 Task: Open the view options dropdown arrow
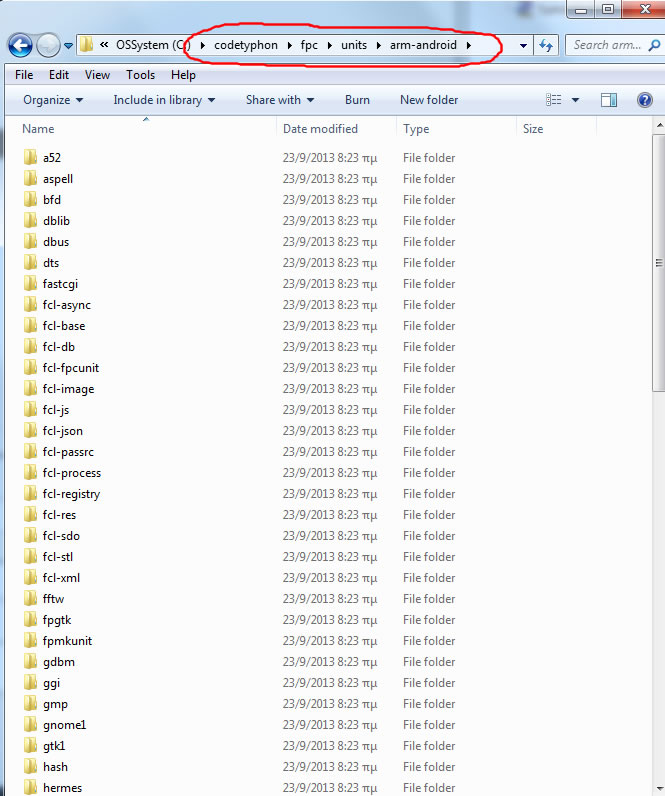[x=575, y=100]
